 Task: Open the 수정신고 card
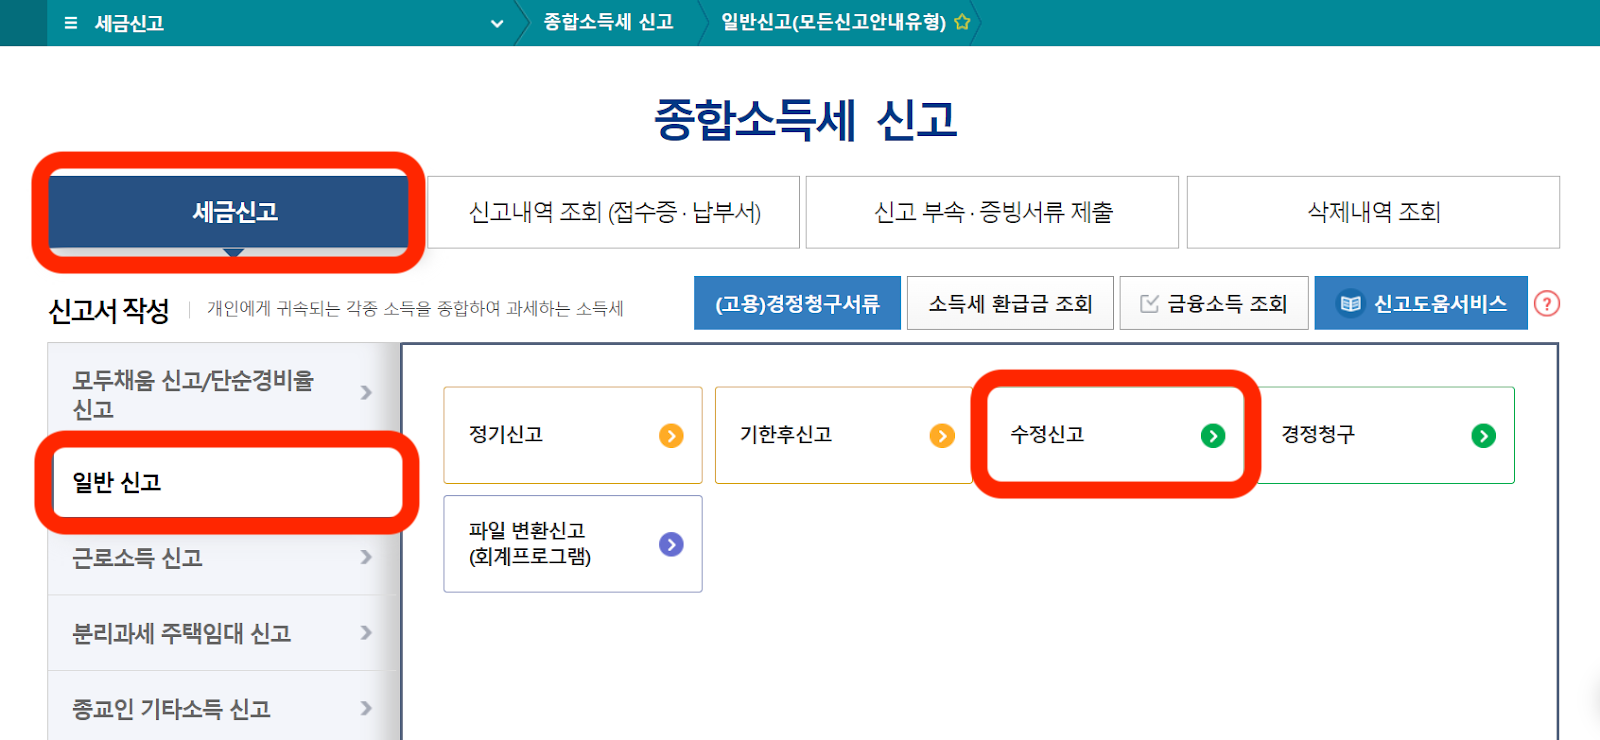[1115, 435]
